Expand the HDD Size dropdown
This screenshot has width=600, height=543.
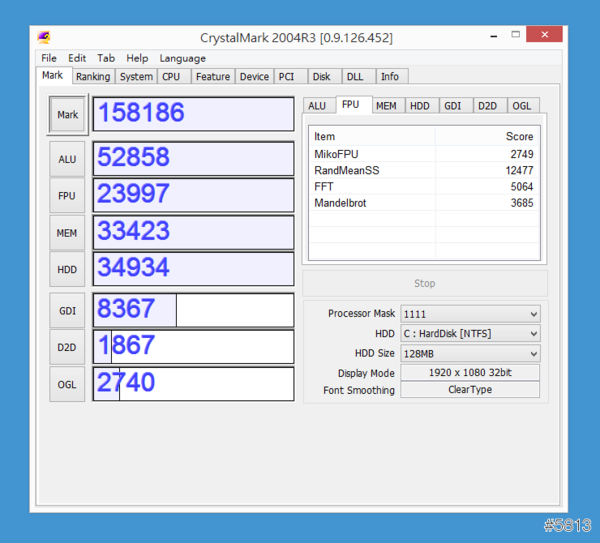click(470, 354)
